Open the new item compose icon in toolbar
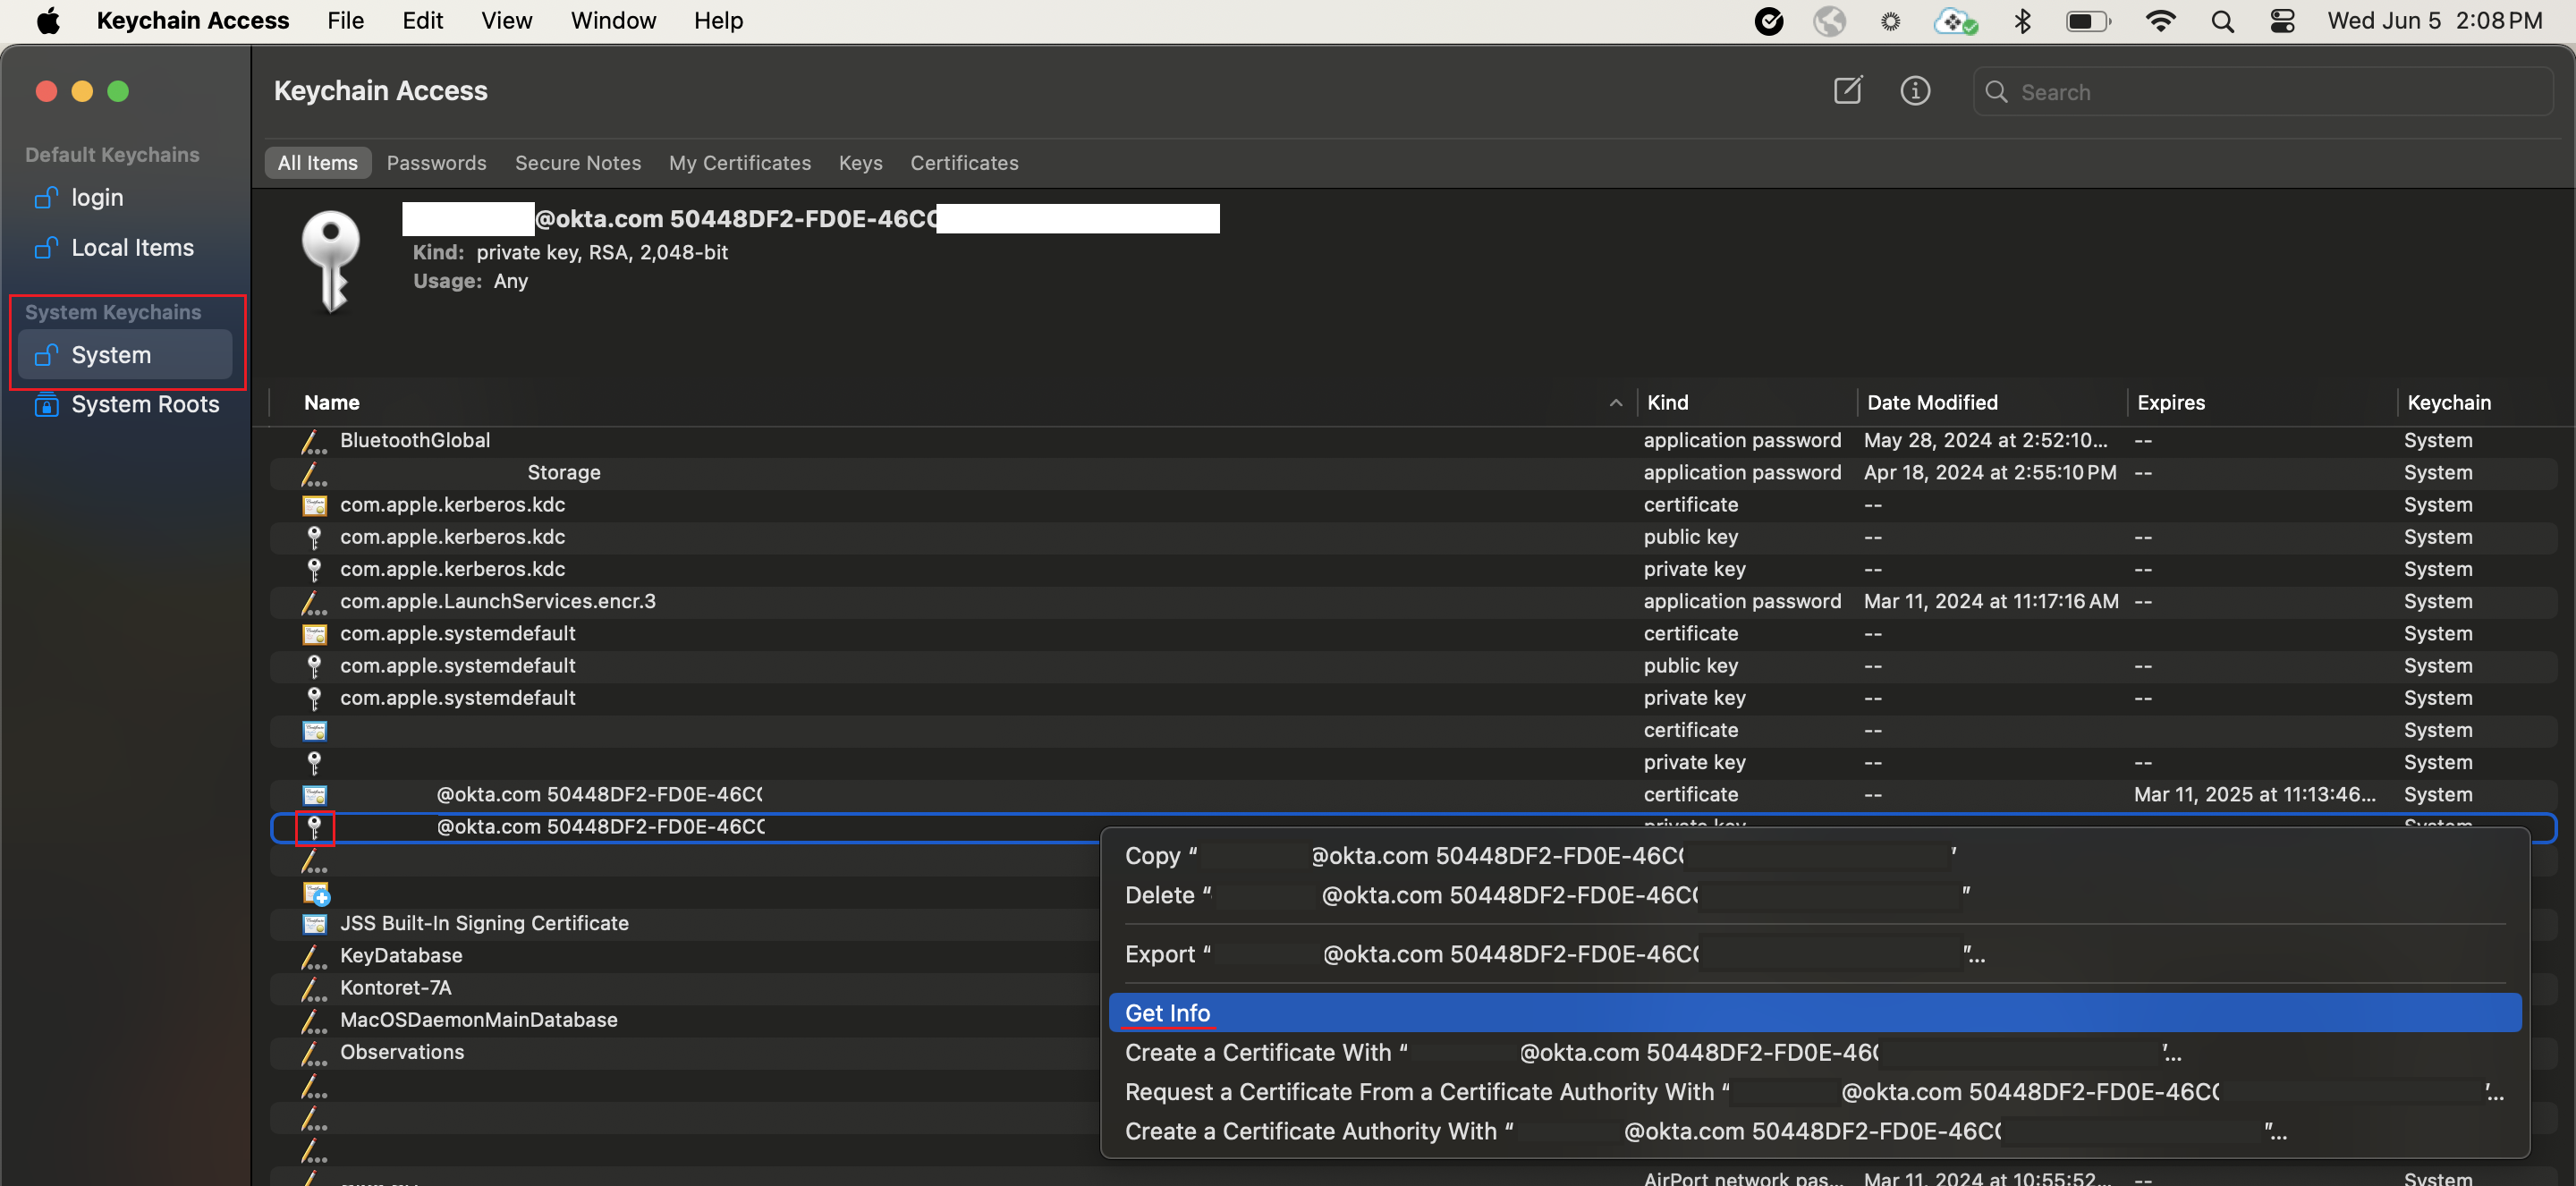The image size is (2576, 1186). point(1846,90)
